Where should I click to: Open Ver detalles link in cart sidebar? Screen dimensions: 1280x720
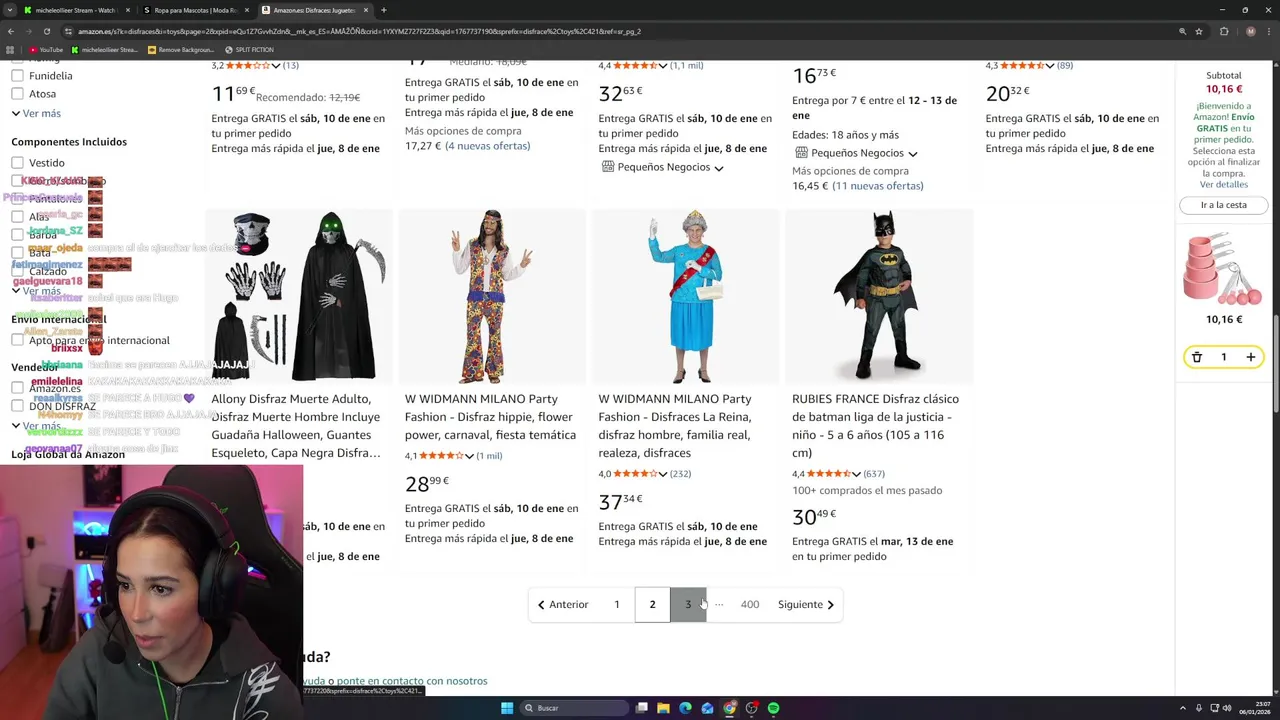click(x=1224, y=184)
